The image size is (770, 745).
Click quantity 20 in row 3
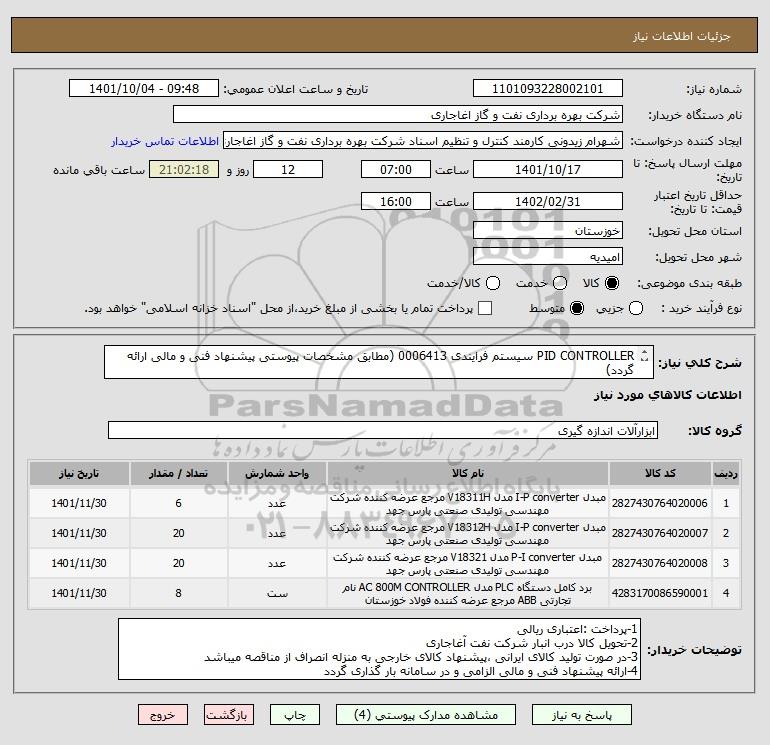point(178,563)
